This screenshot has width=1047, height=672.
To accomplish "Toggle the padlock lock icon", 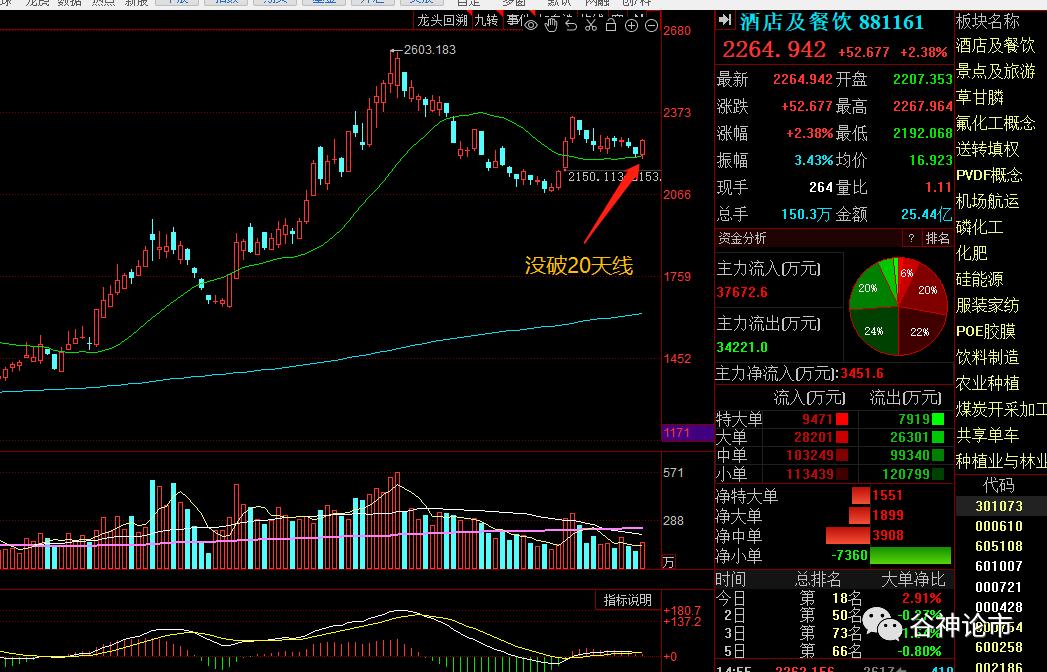I will (x=611, y=25).
